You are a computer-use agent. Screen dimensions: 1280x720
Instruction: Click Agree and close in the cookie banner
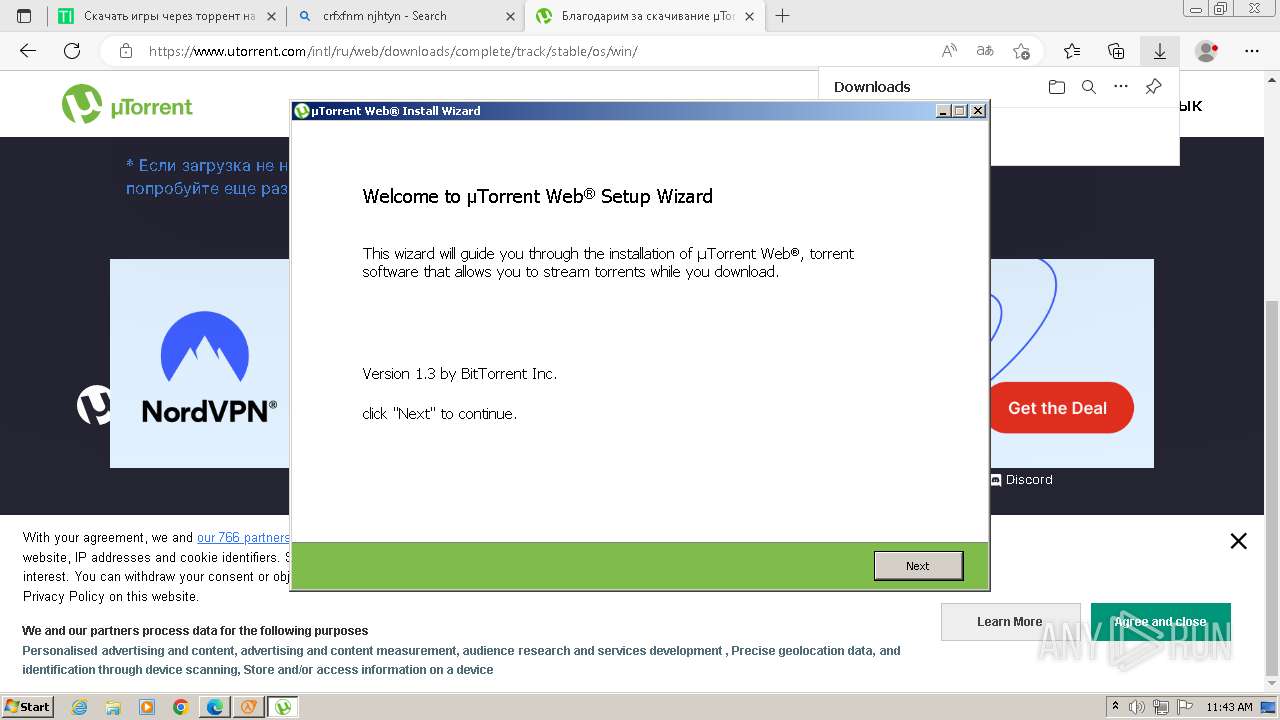(x=1160, y=622)
